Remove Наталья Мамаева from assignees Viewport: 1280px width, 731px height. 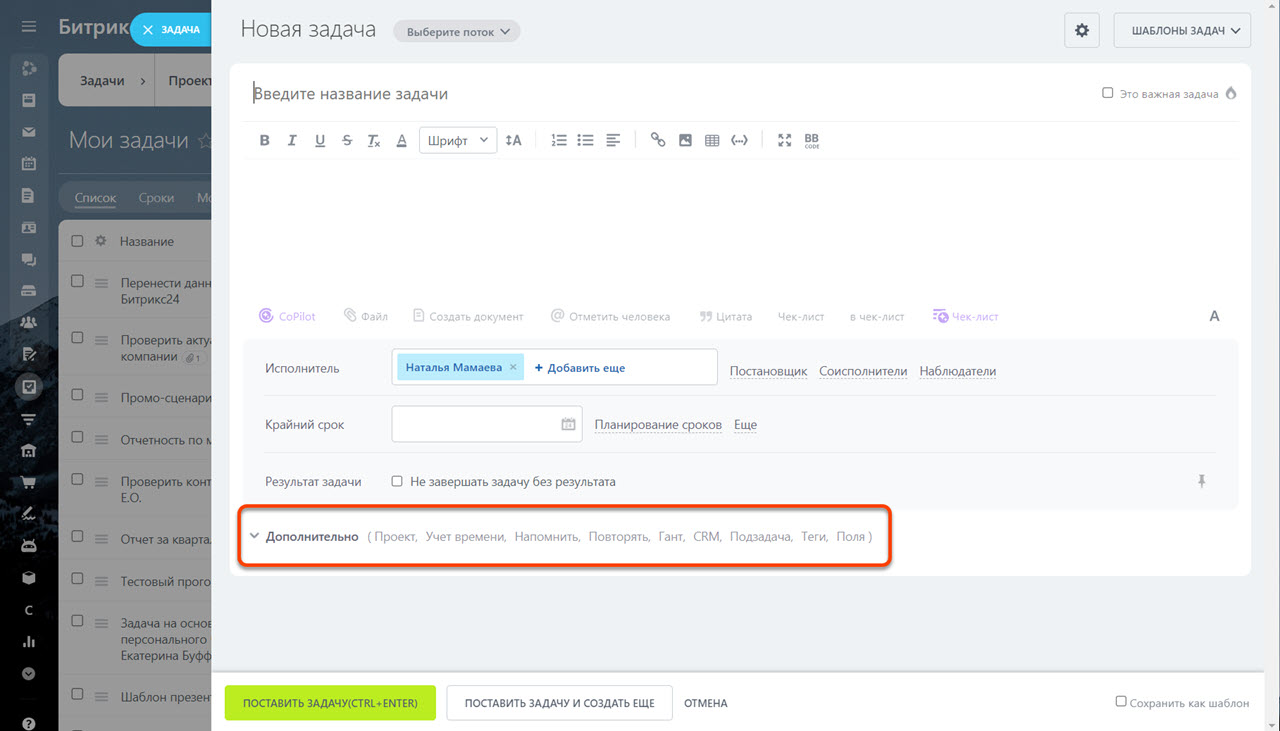point(513,367)
